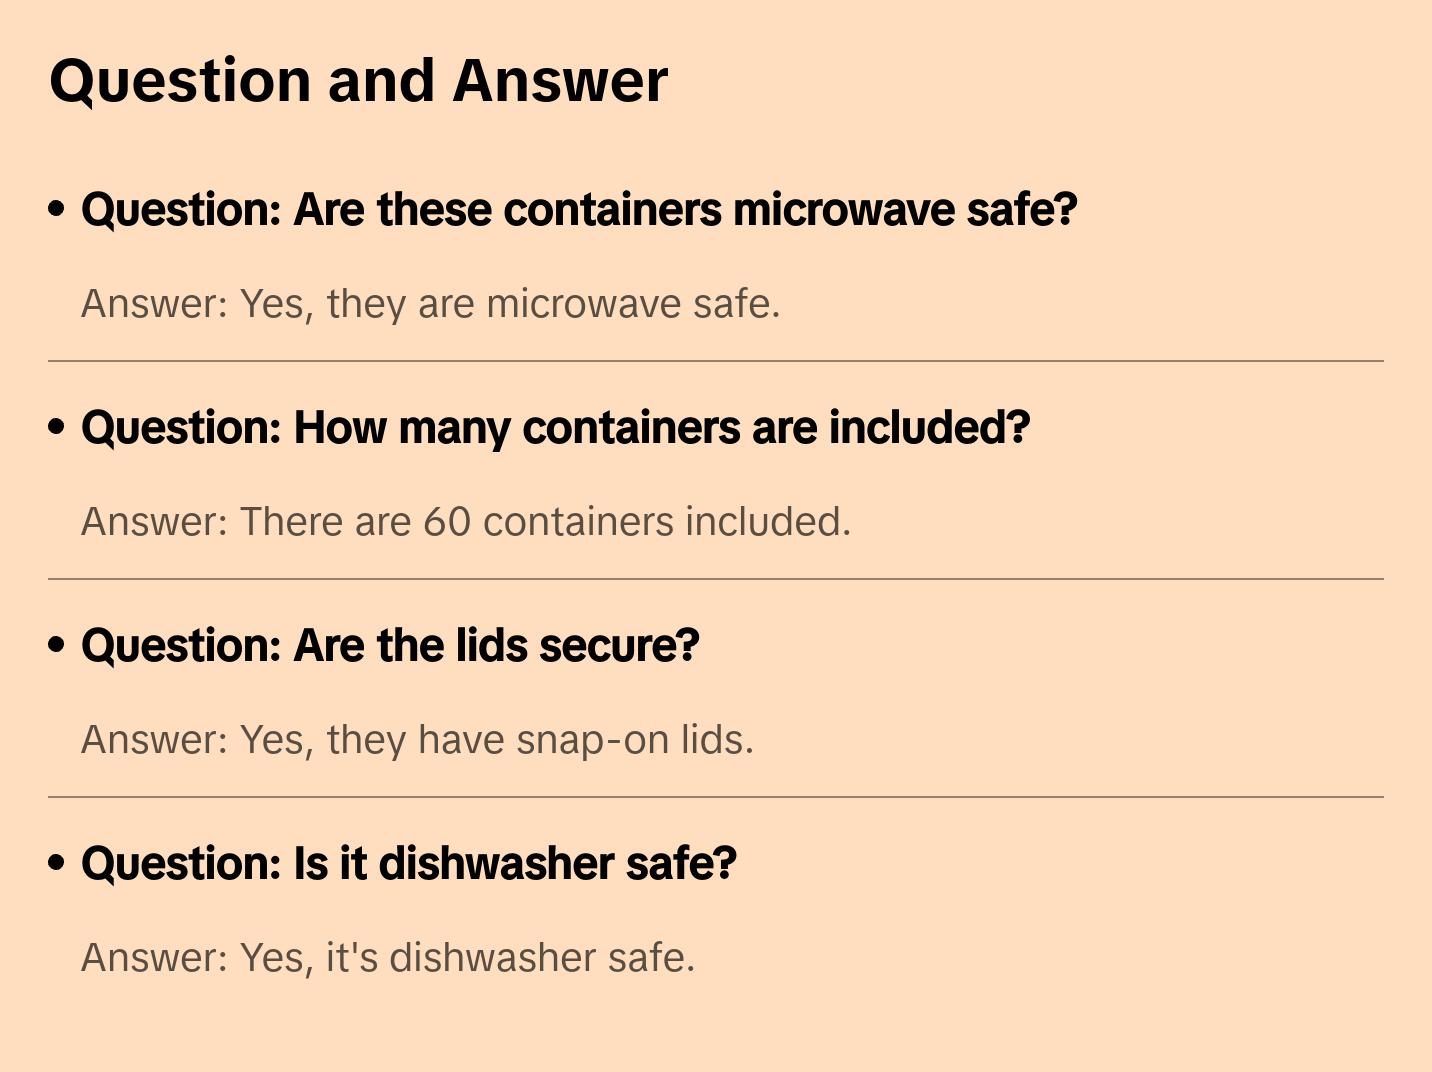
Task: Select the microwave safe question
Action: [579, 210]
